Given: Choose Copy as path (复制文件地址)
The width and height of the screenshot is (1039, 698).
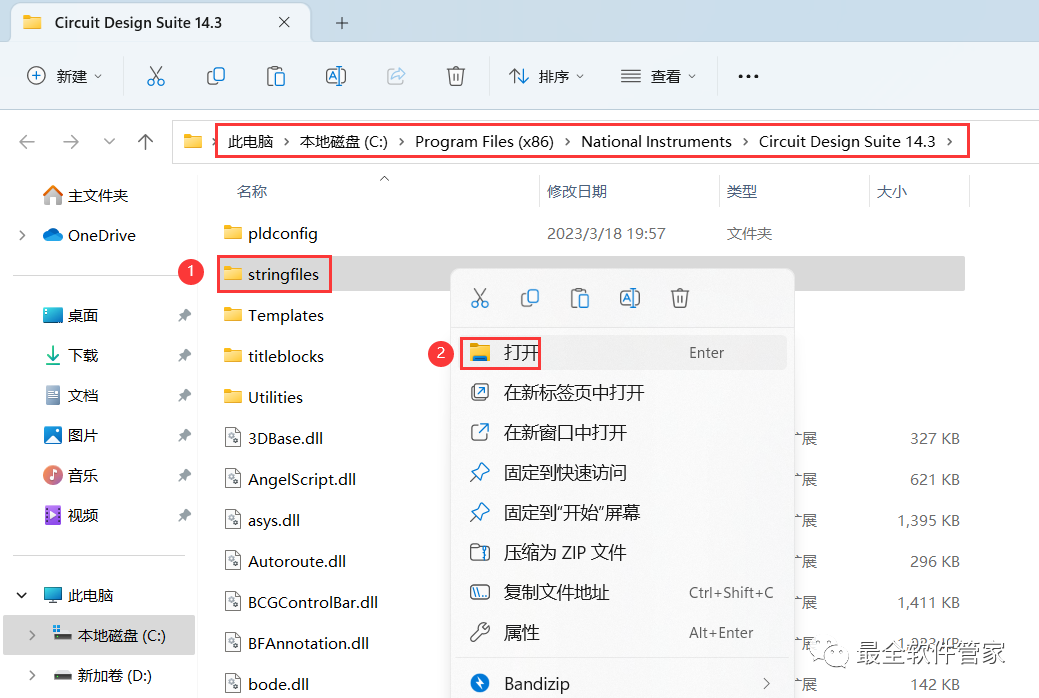Looking at the screenshot, I should pyautogui.click(x=624, y=593).
